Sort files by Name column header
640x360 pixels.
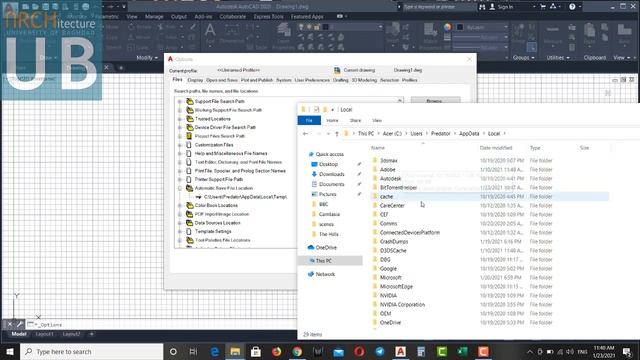378,148
